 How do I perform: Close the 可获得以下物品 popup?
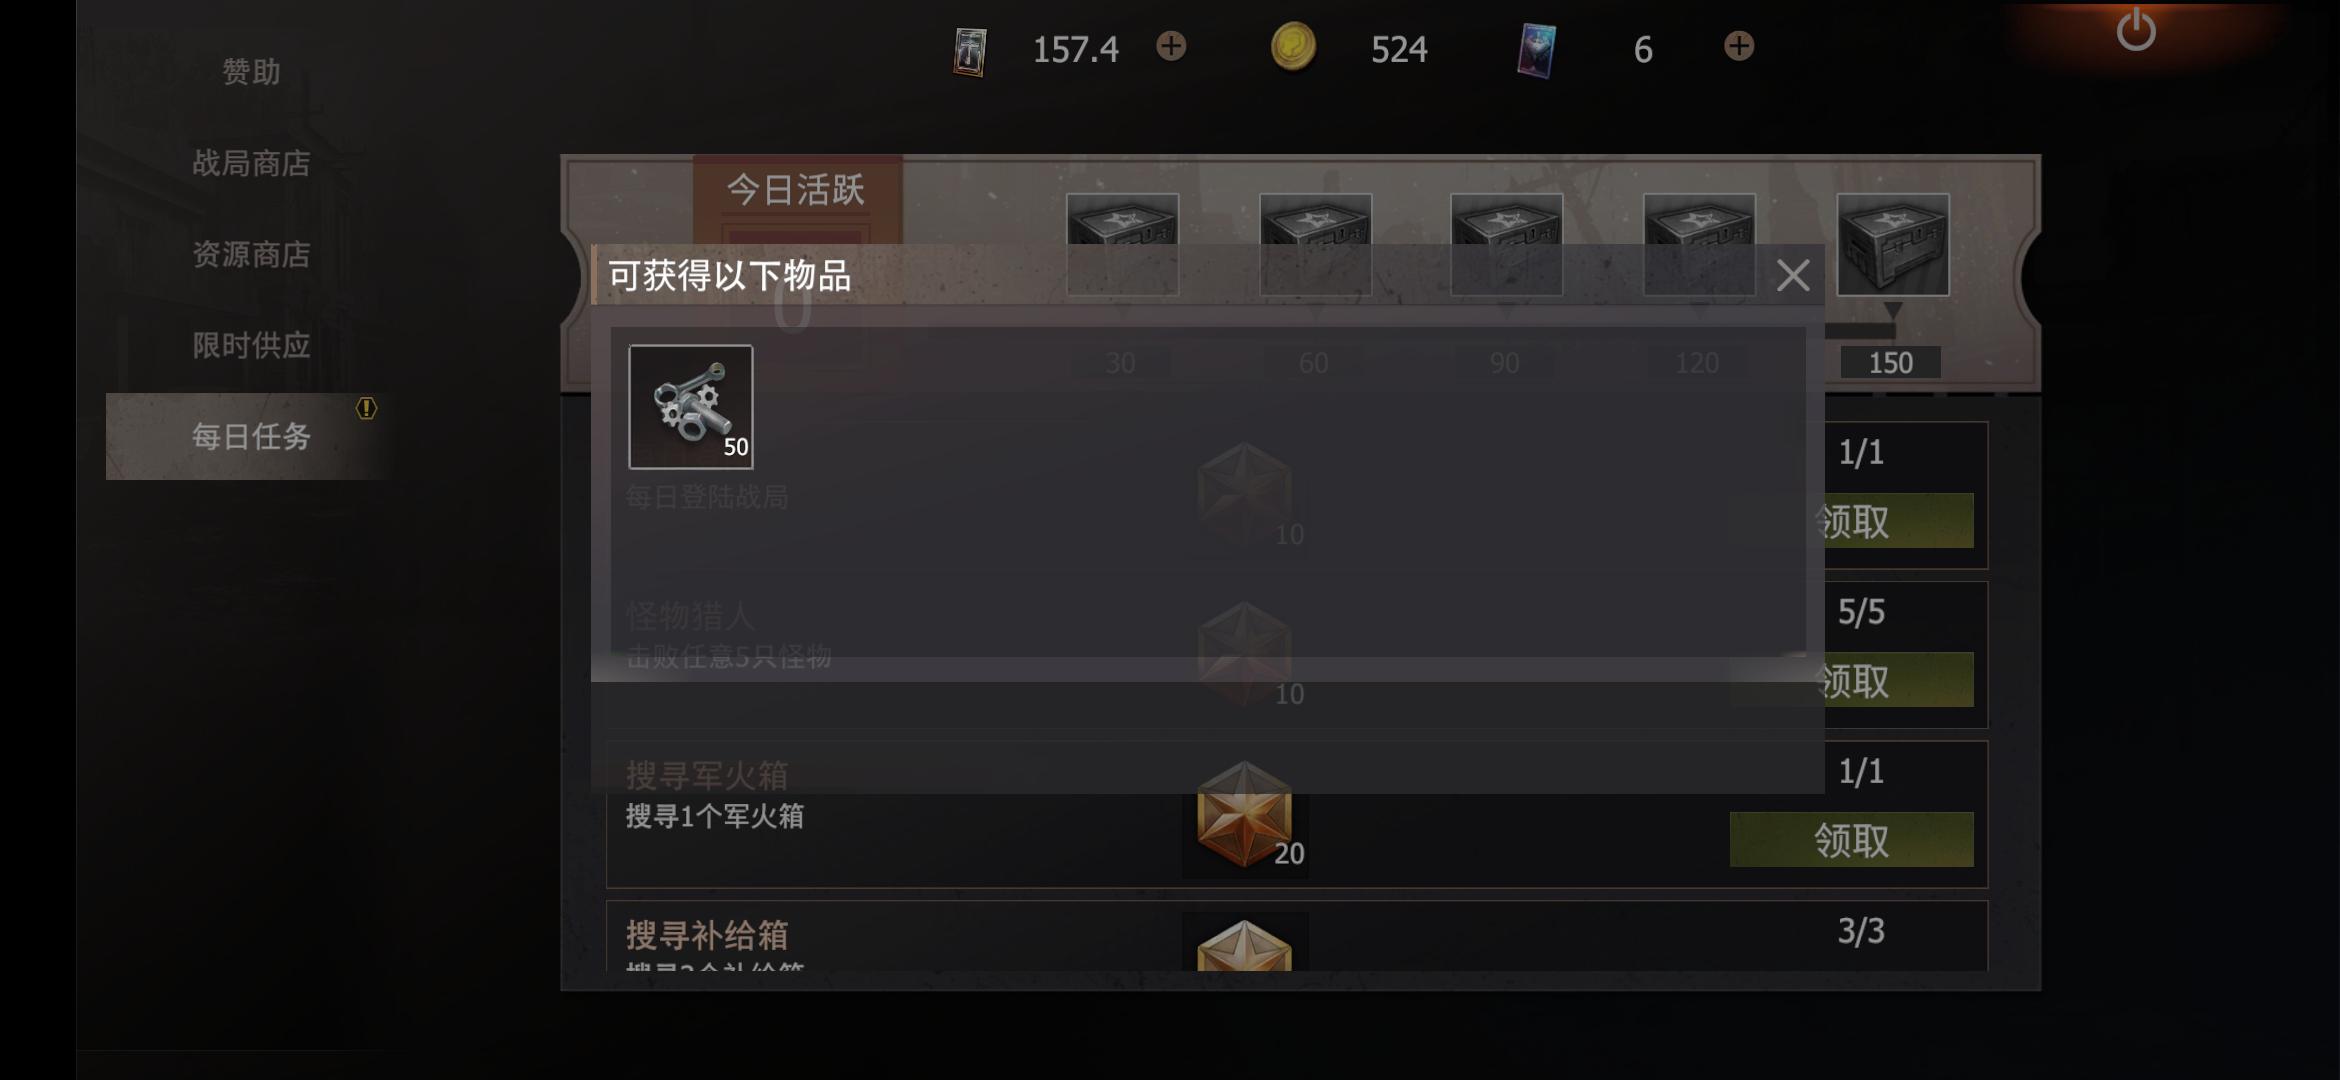point(1792,275)
